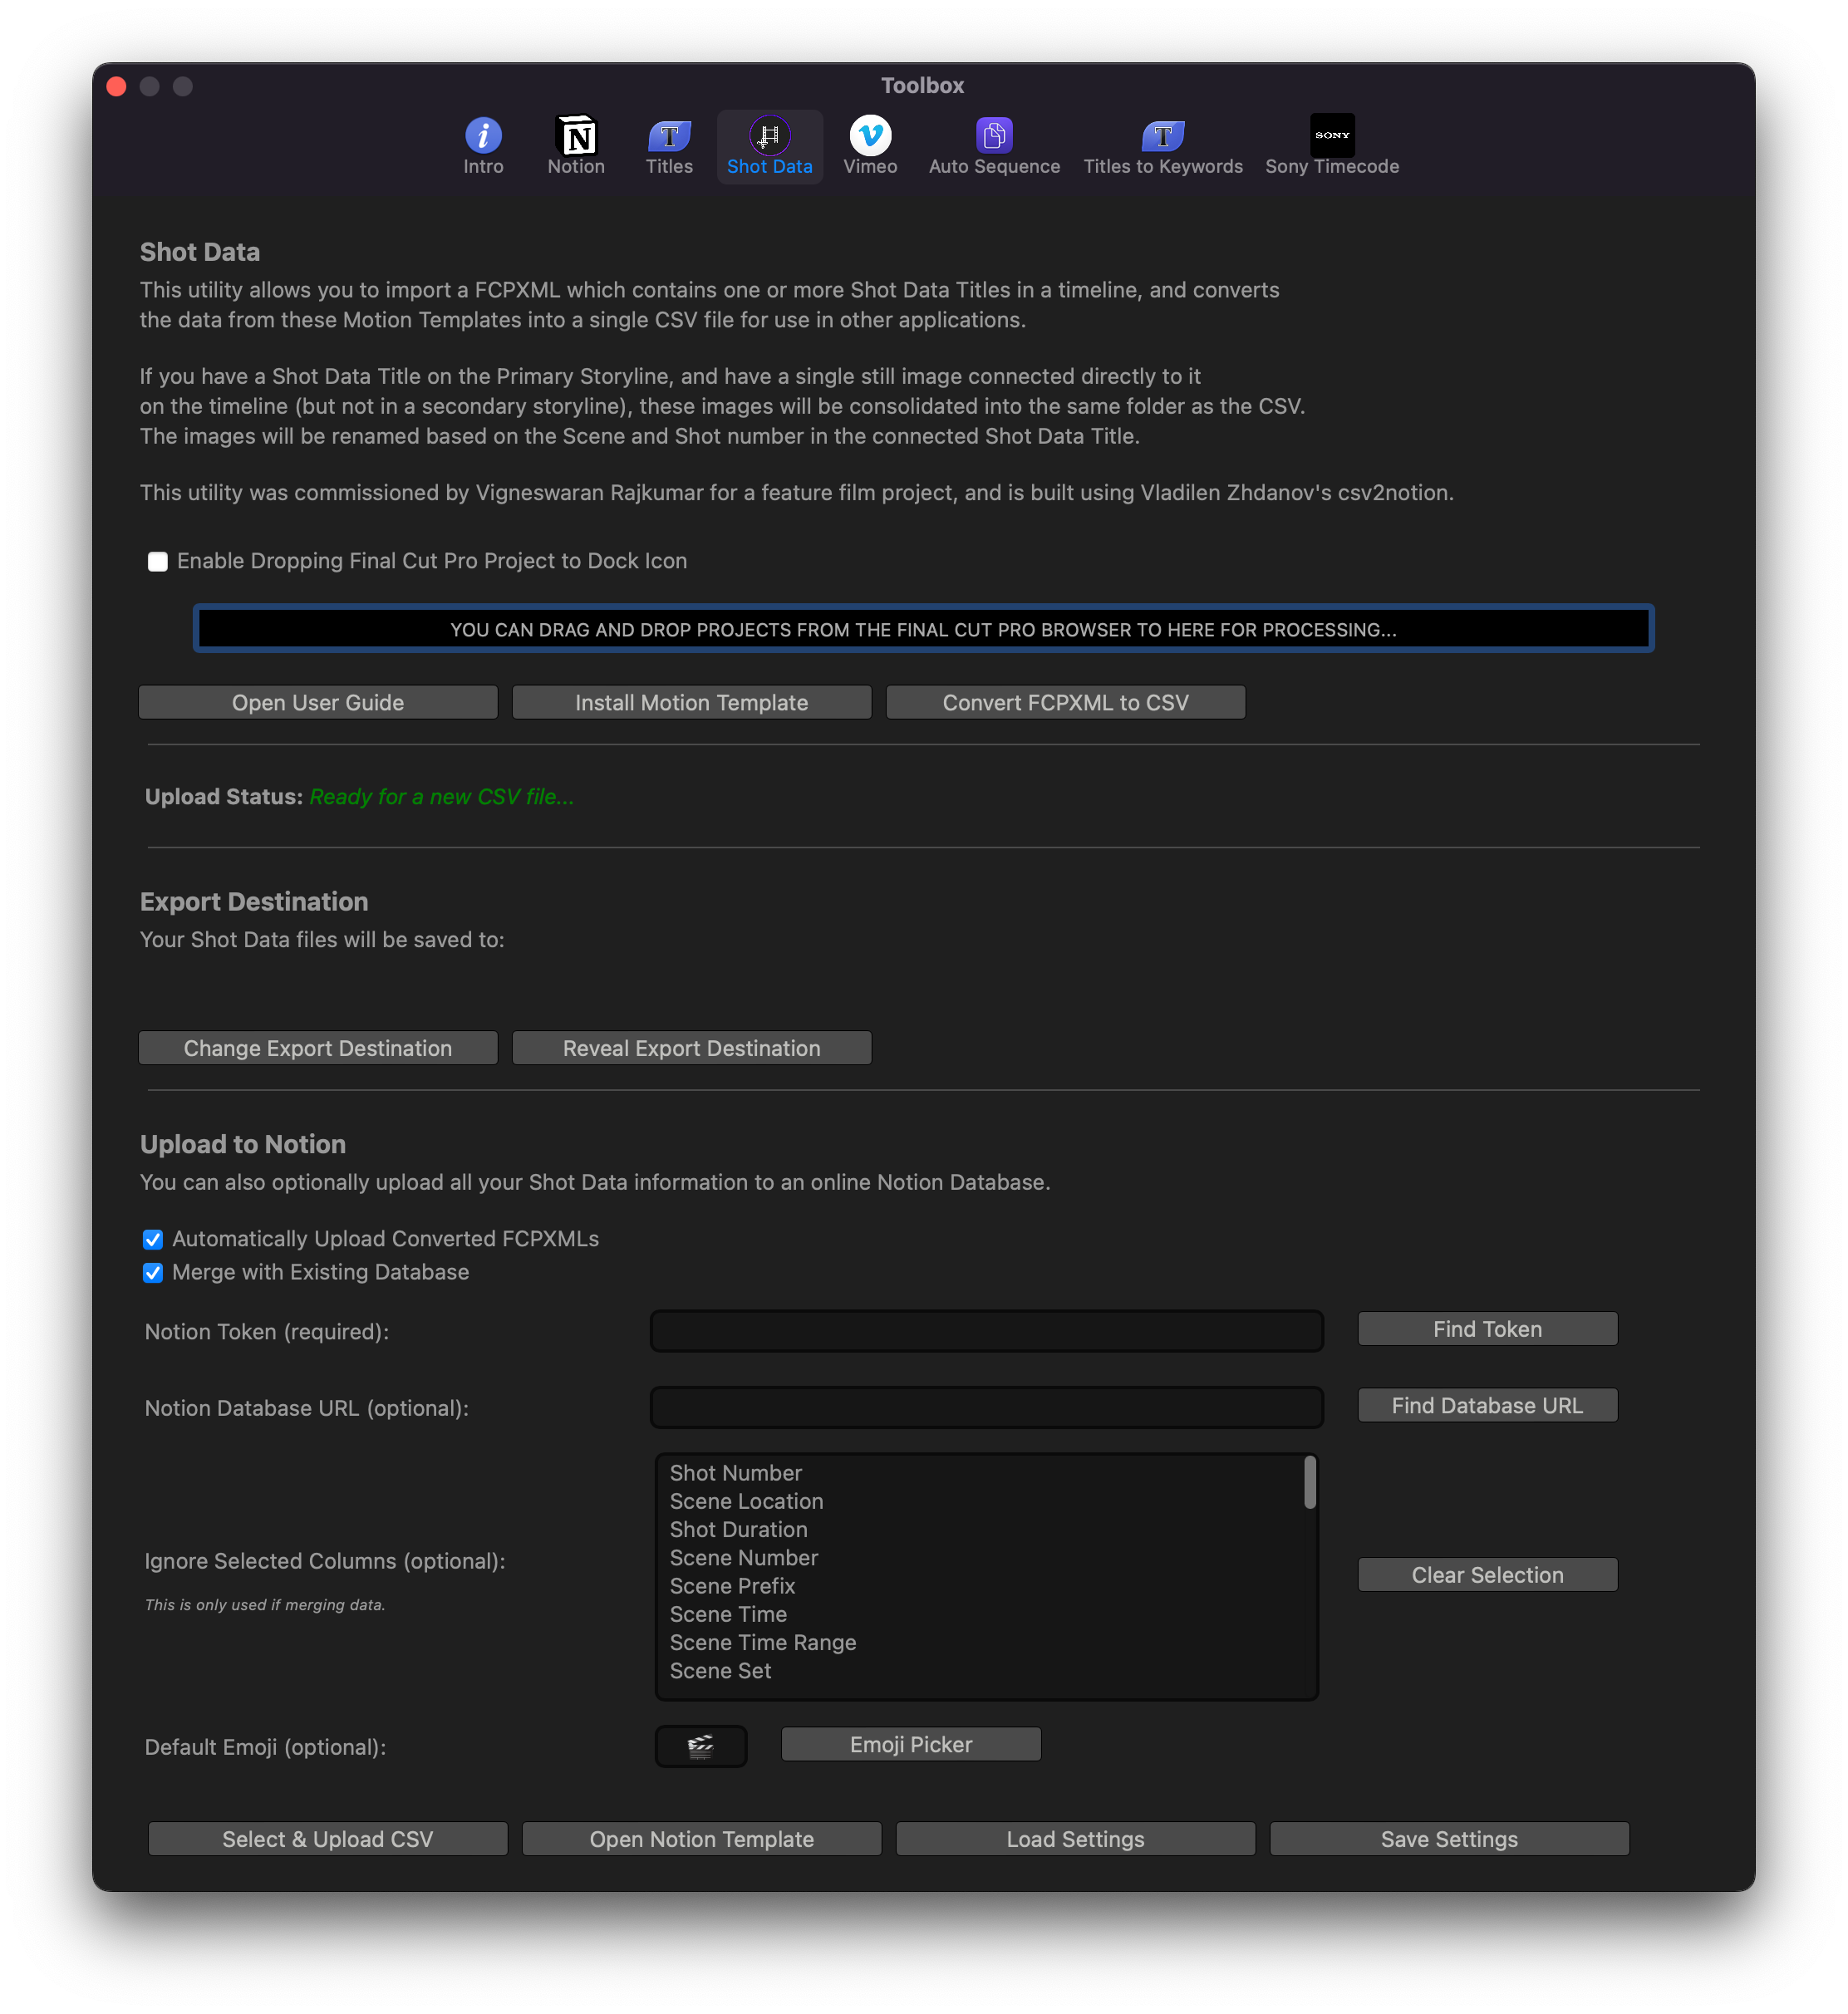Image resolution: width=1848 pixels, height=2014 pixels.
Task: Switch to the Sony Timecode icon
Action: 1331,136
